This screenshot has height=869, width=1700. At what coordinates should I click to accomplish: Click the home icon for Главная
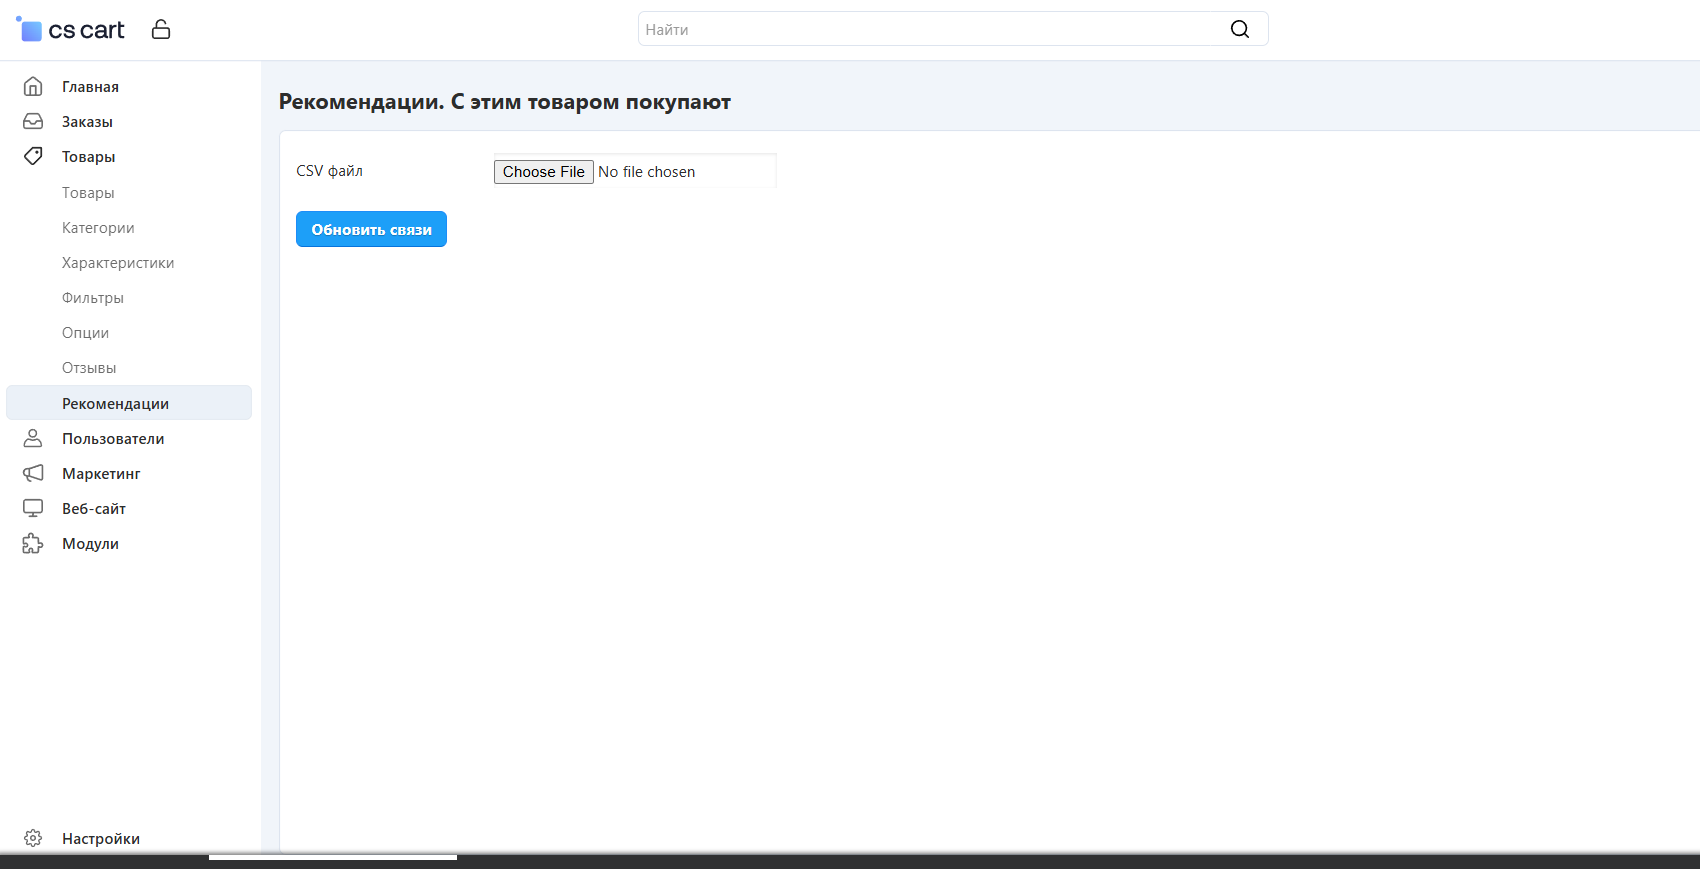(x=33, y=86)
